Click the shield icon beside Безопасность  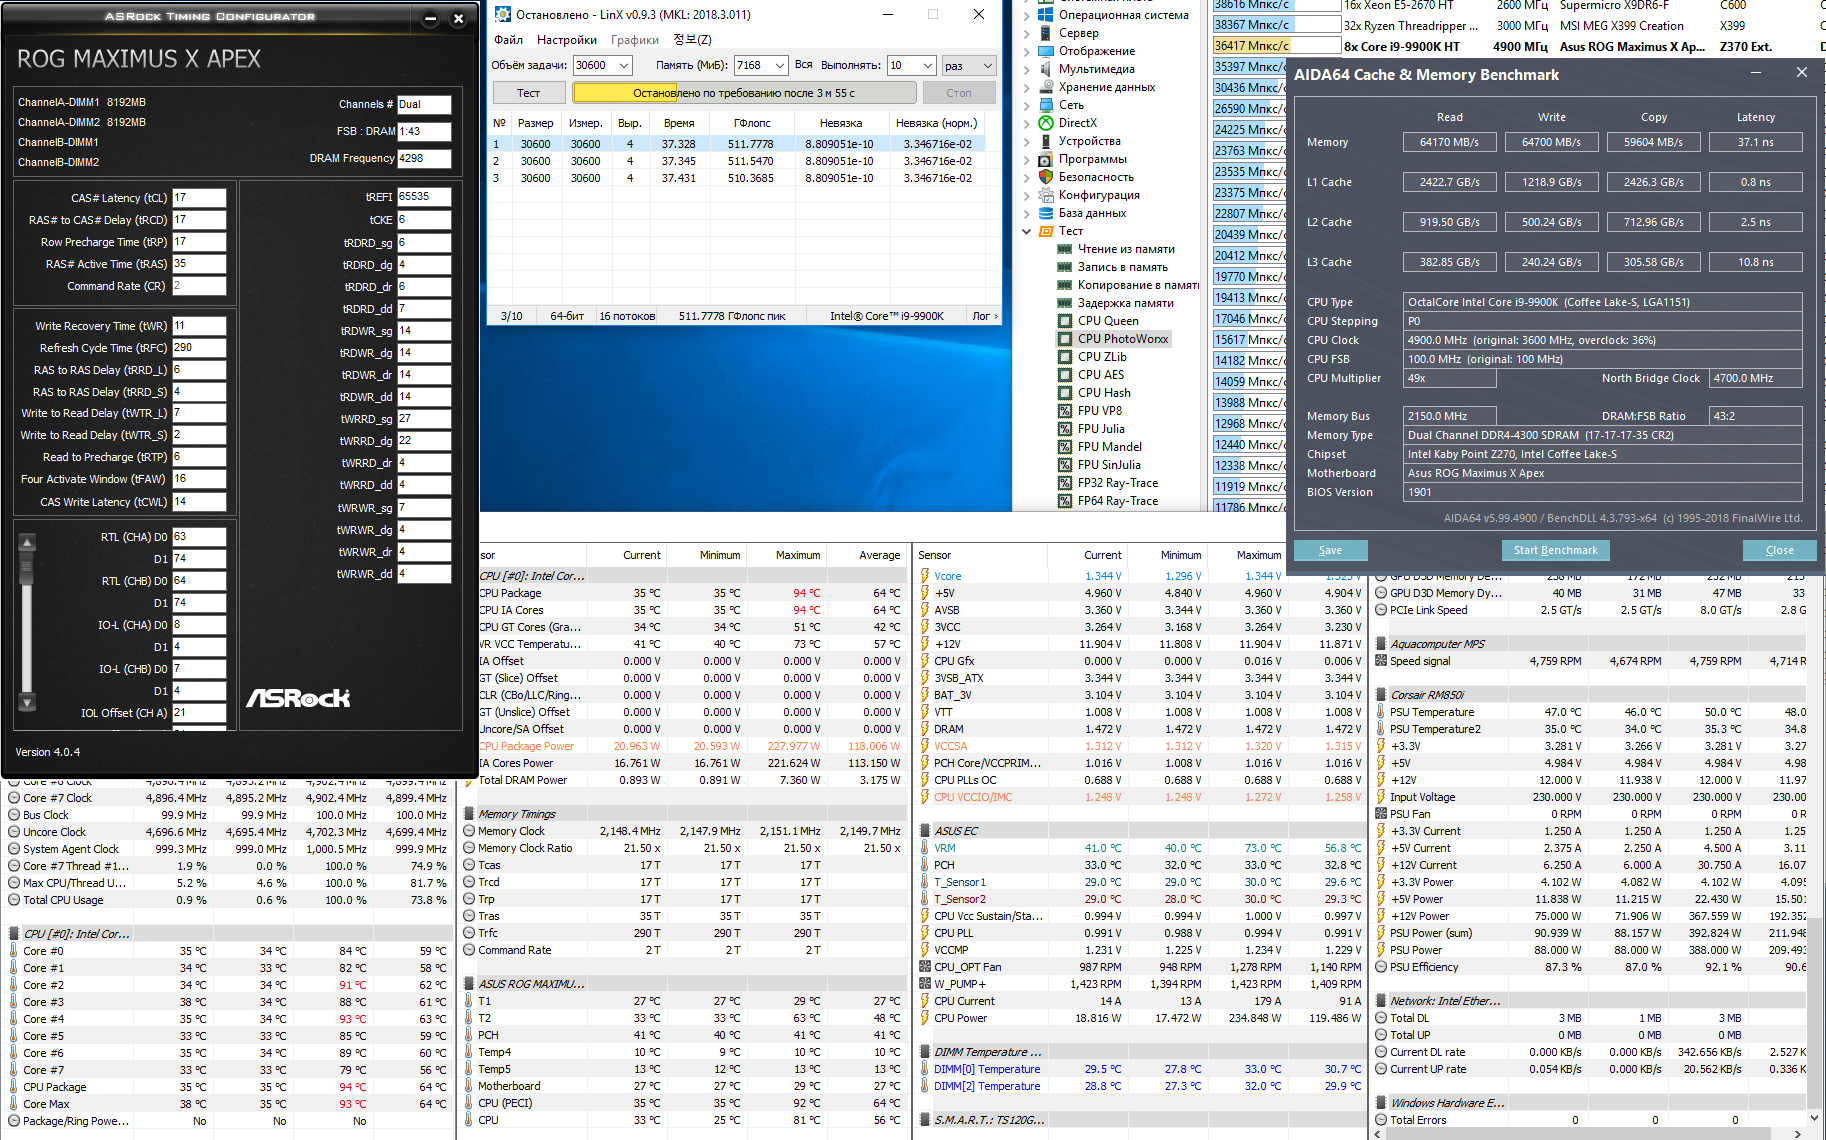tap(1045, 177)
